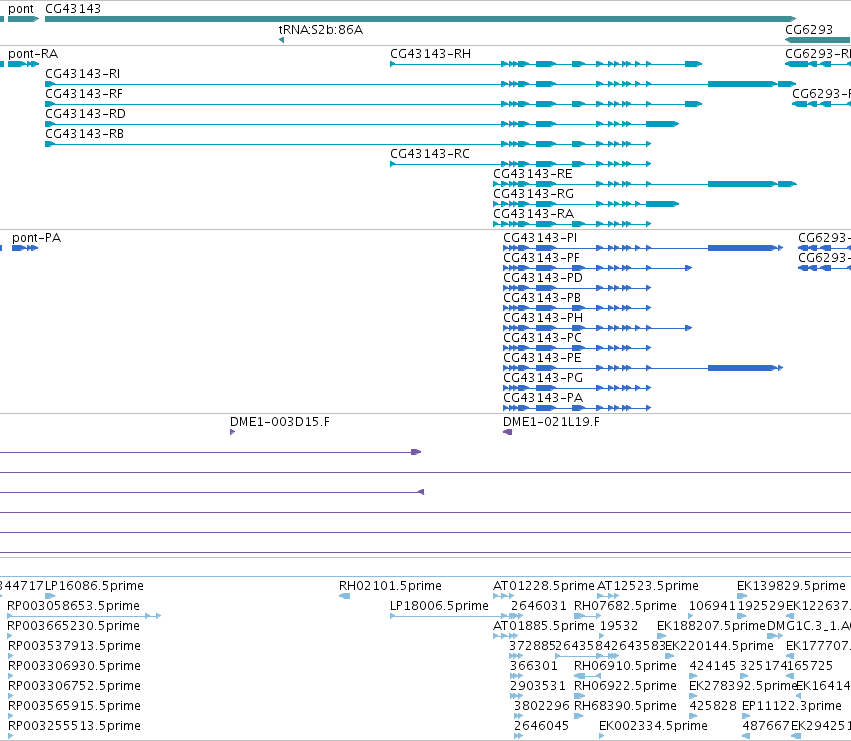The image size is (851, 741).
Task: Click the EK139829.5prime EST label
Action: click(791, 586)
